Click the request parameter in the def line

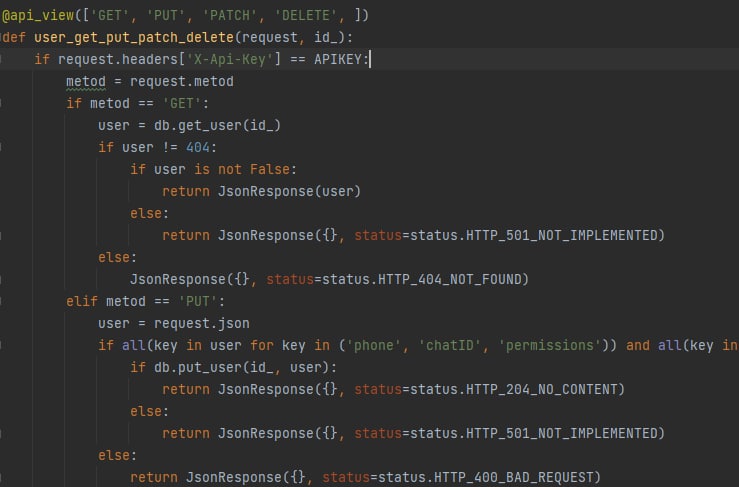(270, 37)
